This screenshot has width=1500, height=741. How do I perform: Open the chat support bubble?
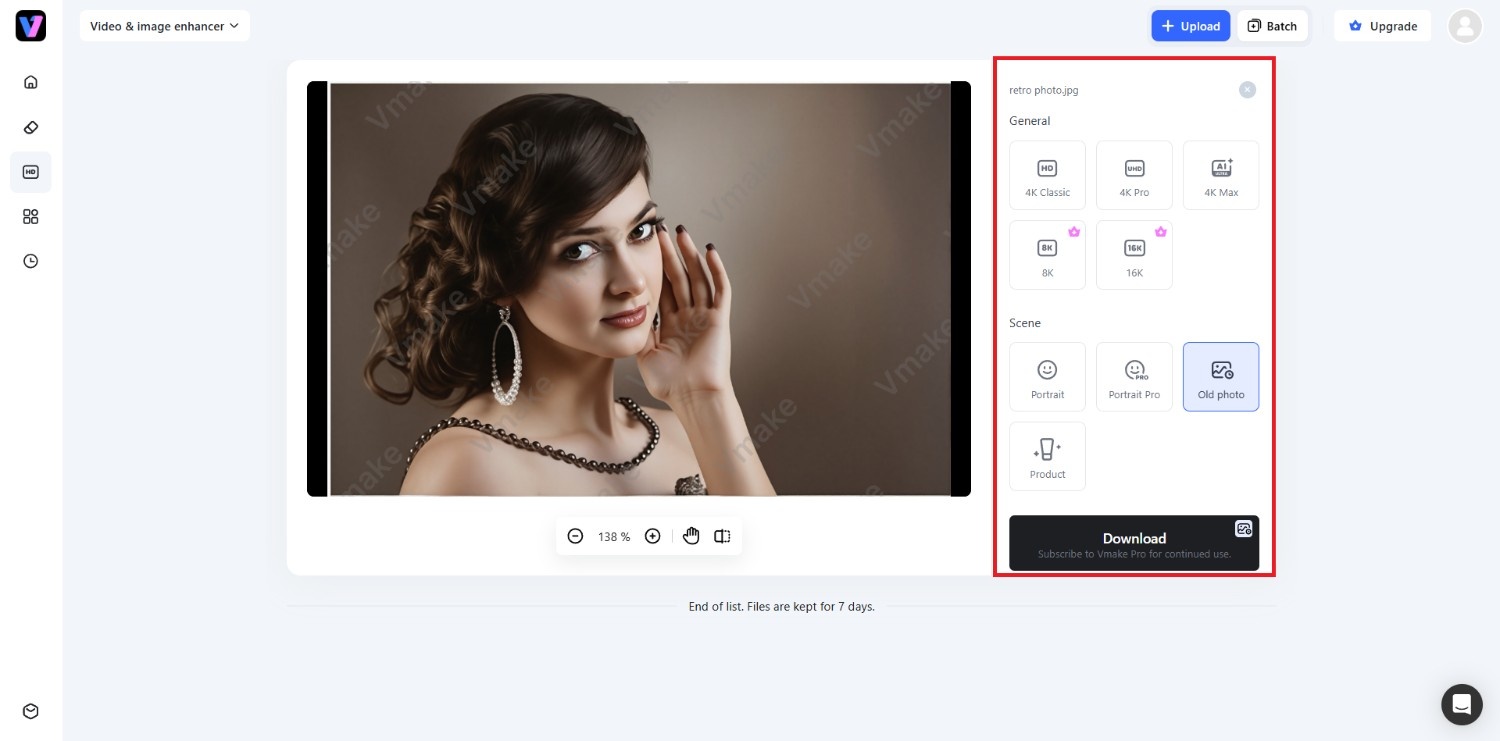point(1461,704)
